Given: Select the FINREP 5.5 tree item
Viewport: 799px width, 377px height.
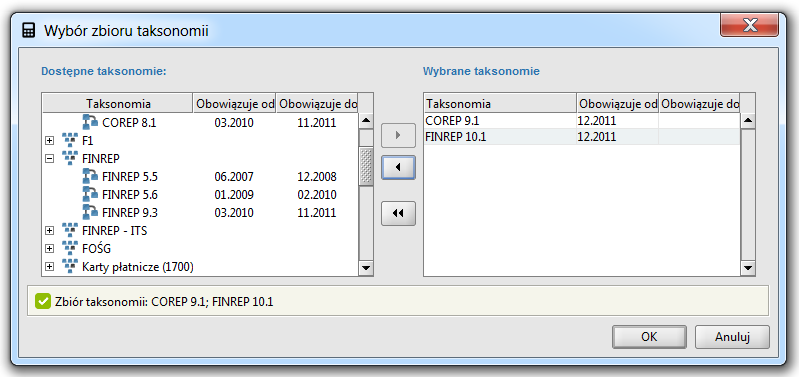Looking at the screenshot, I should [130, 177].
